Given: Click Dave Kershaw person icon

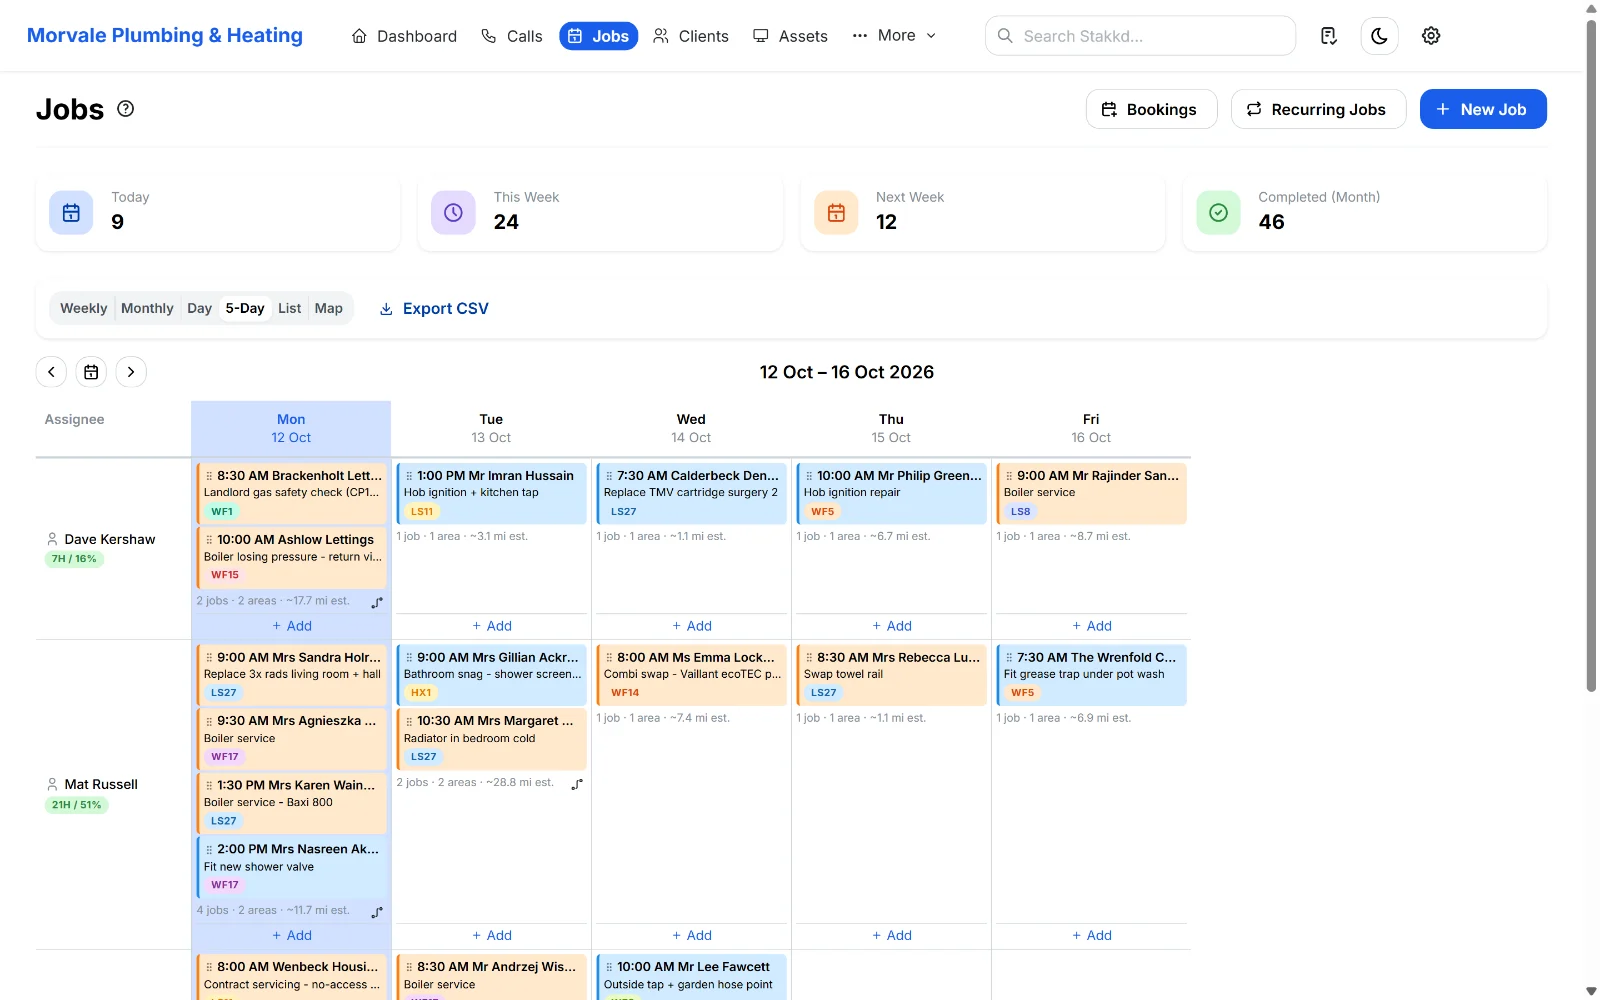Looking at the screenshot, I should click(52, 539).
